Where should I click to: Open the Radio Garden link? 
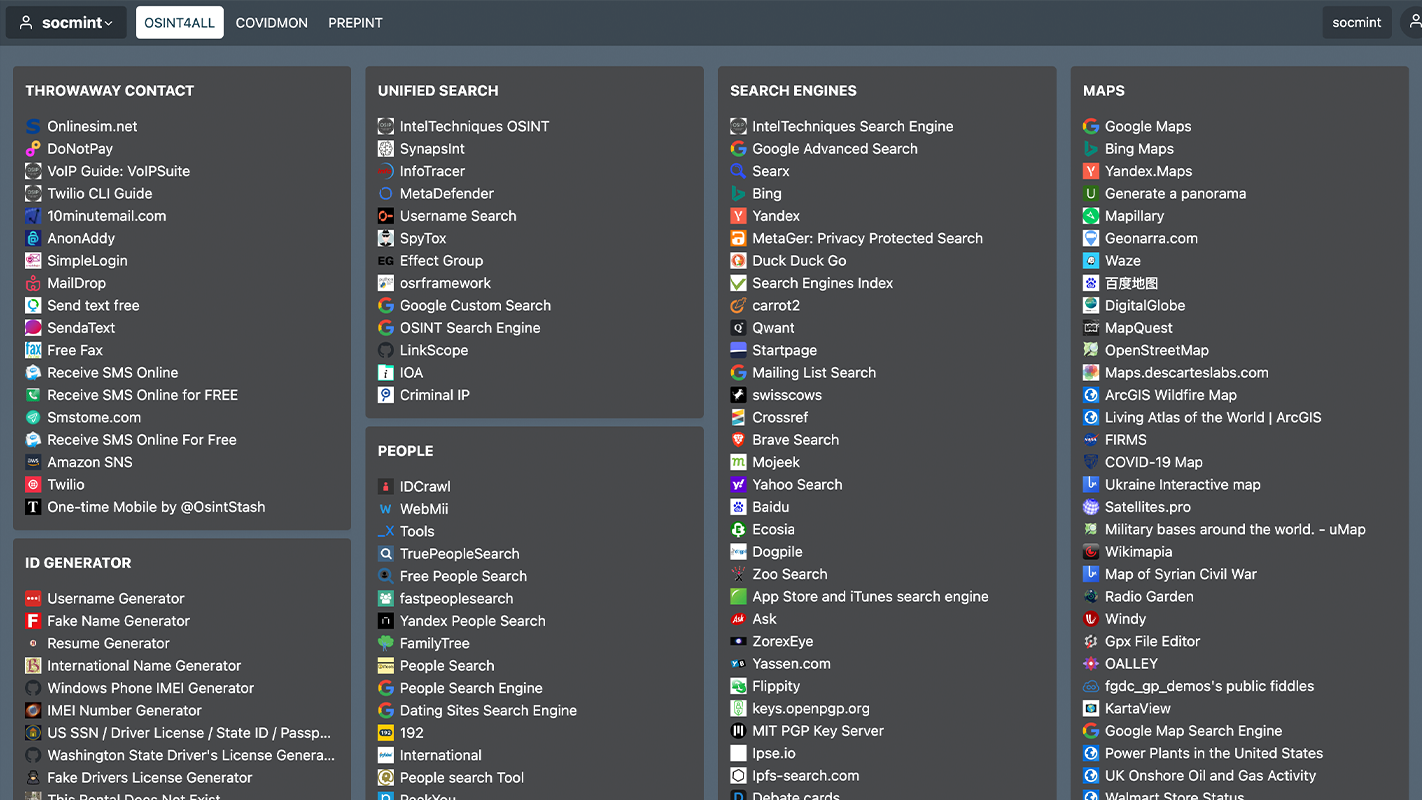point(1149,596)
